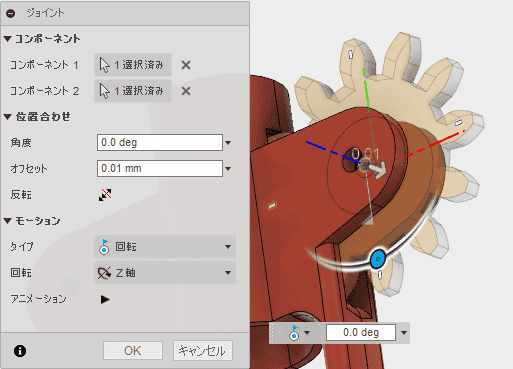Click the viewport 0.0 deg angle field
Screen dimensions: 513x369
coord(361,332)
